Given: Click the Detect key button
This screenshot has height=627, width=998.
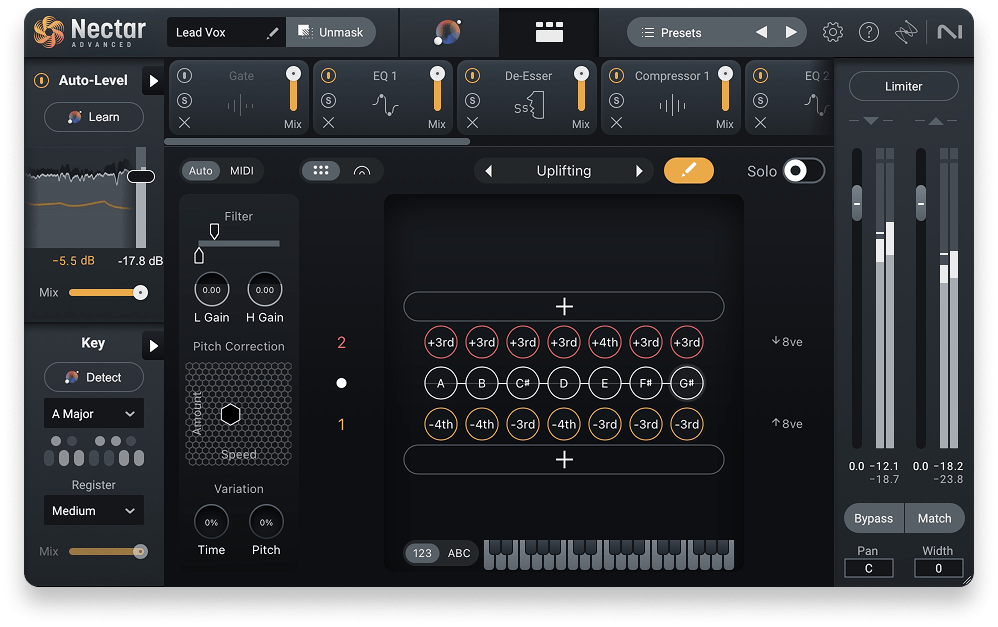Looking at the screenshot, I should (x=93, y=378).
